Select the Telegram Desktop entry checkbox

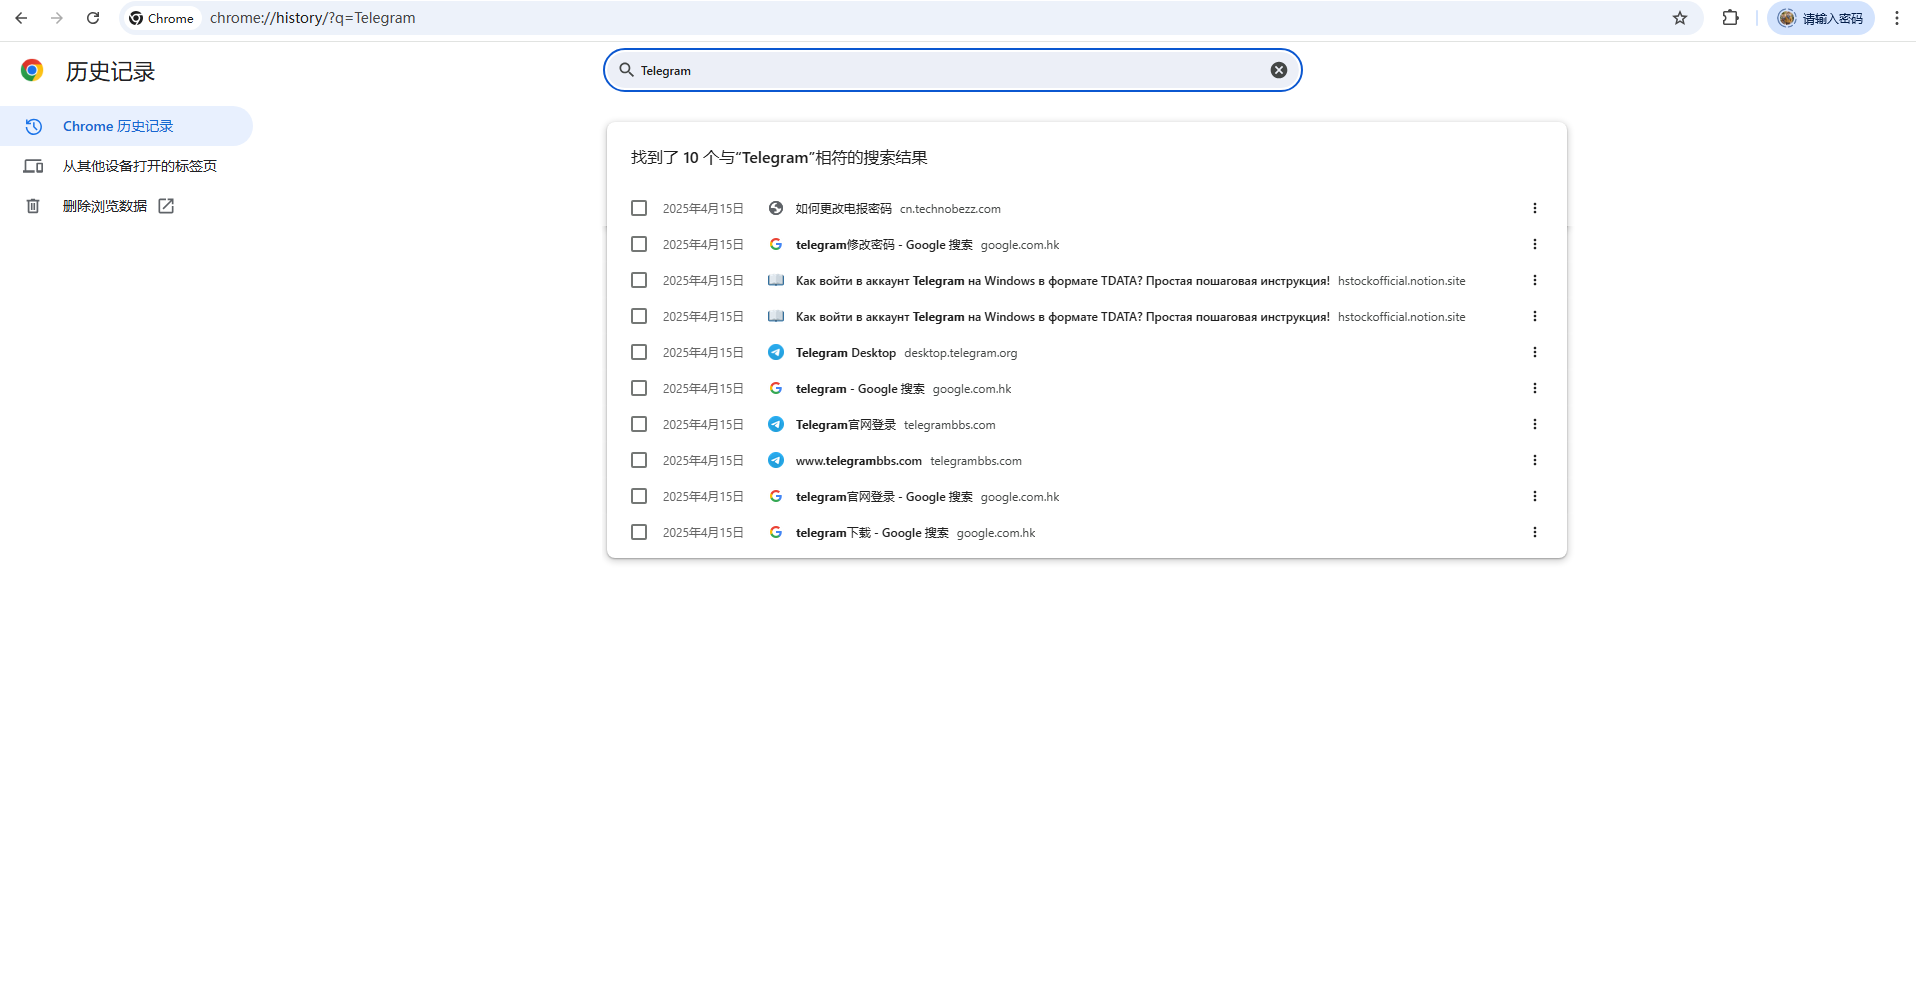(639, 352)
